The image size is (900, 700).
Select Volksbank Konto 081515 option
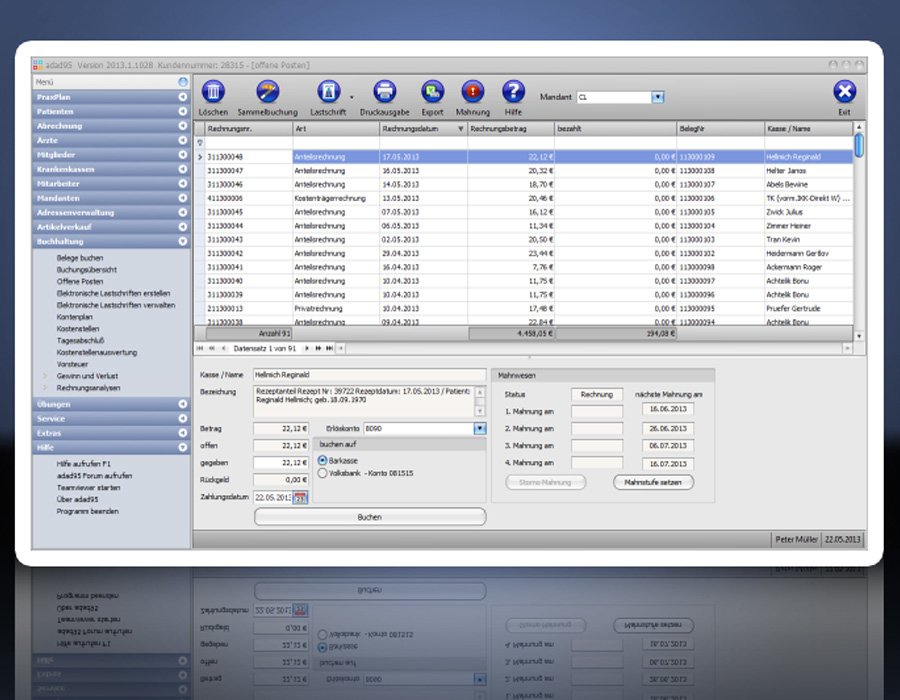click(x=322, y=473)
